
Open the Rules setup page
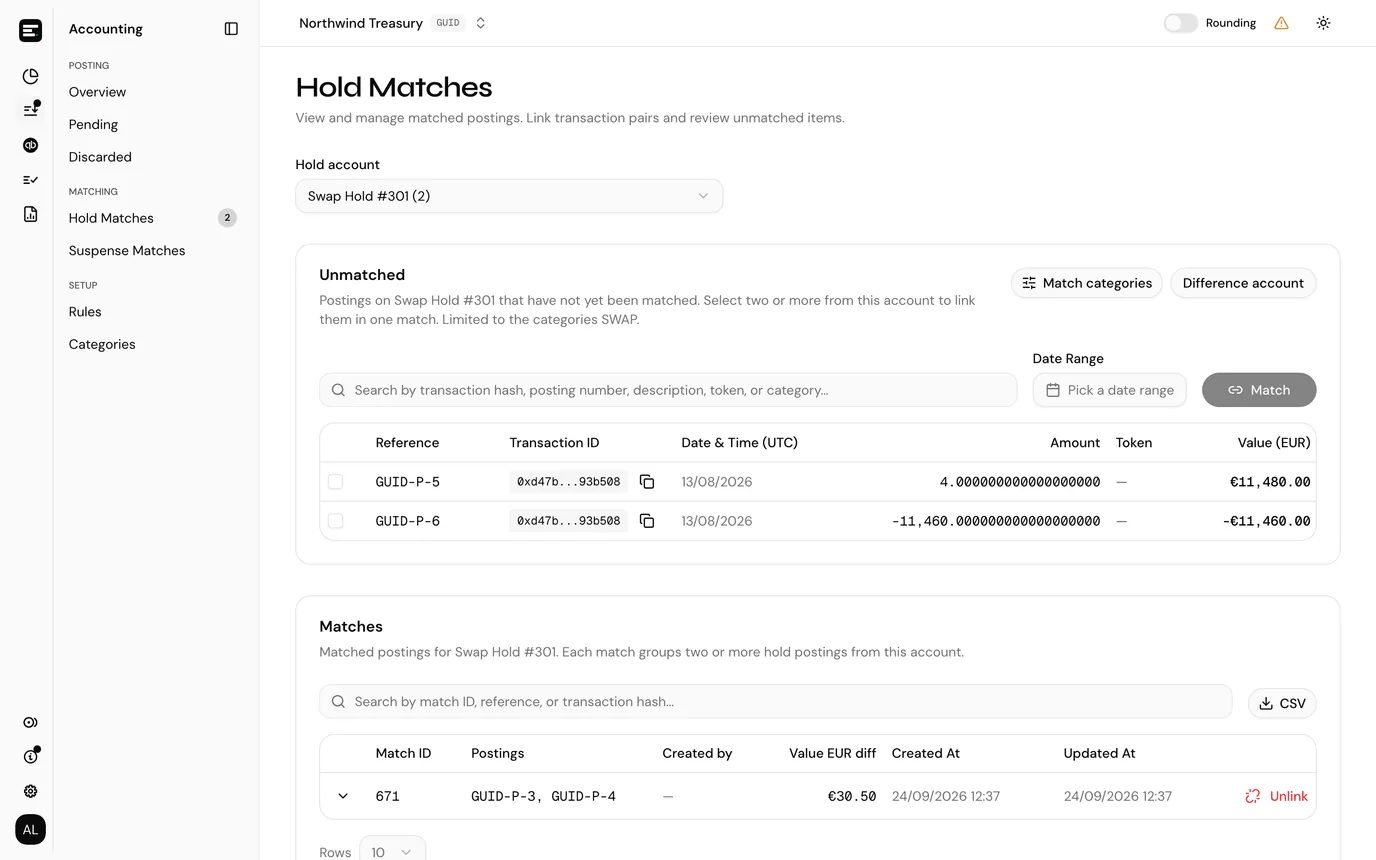point(85,312)
